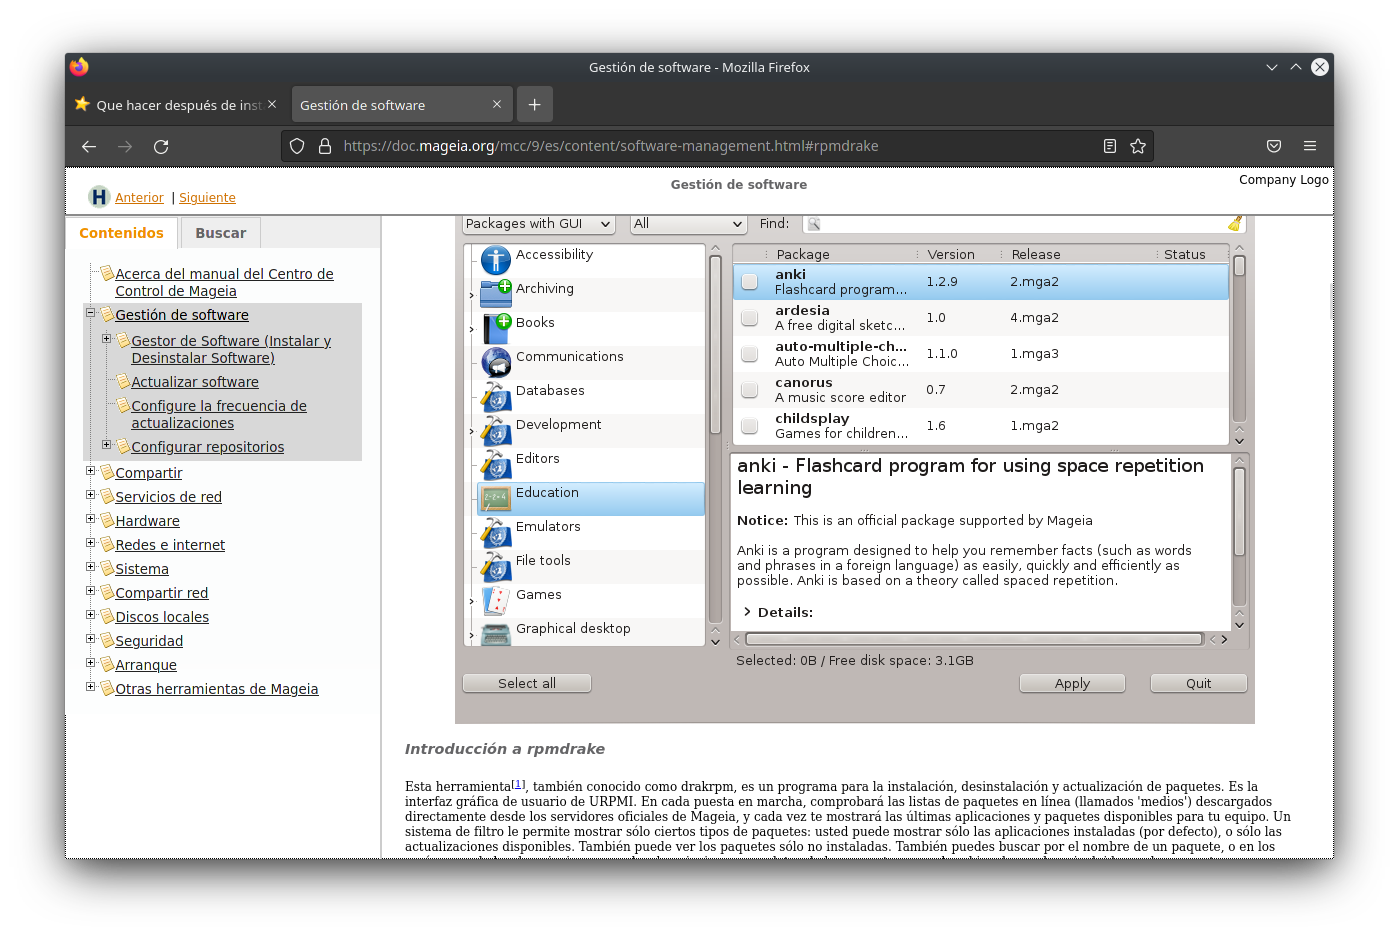Expand the 'Details:' disclosure arrow
The height and width of the screenshot is (936, 1399).
747,612
